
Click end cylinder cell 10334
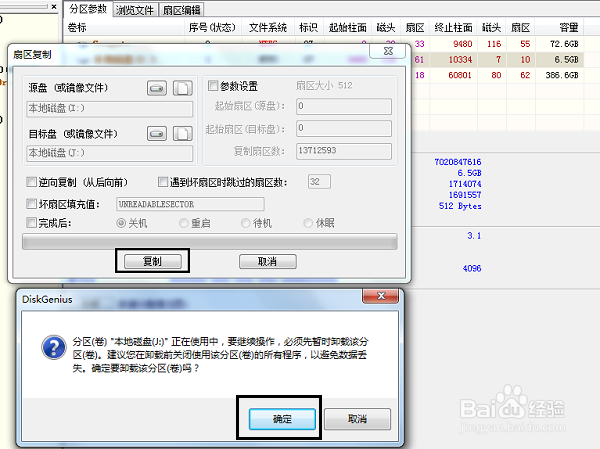click(x=460, y=60)
